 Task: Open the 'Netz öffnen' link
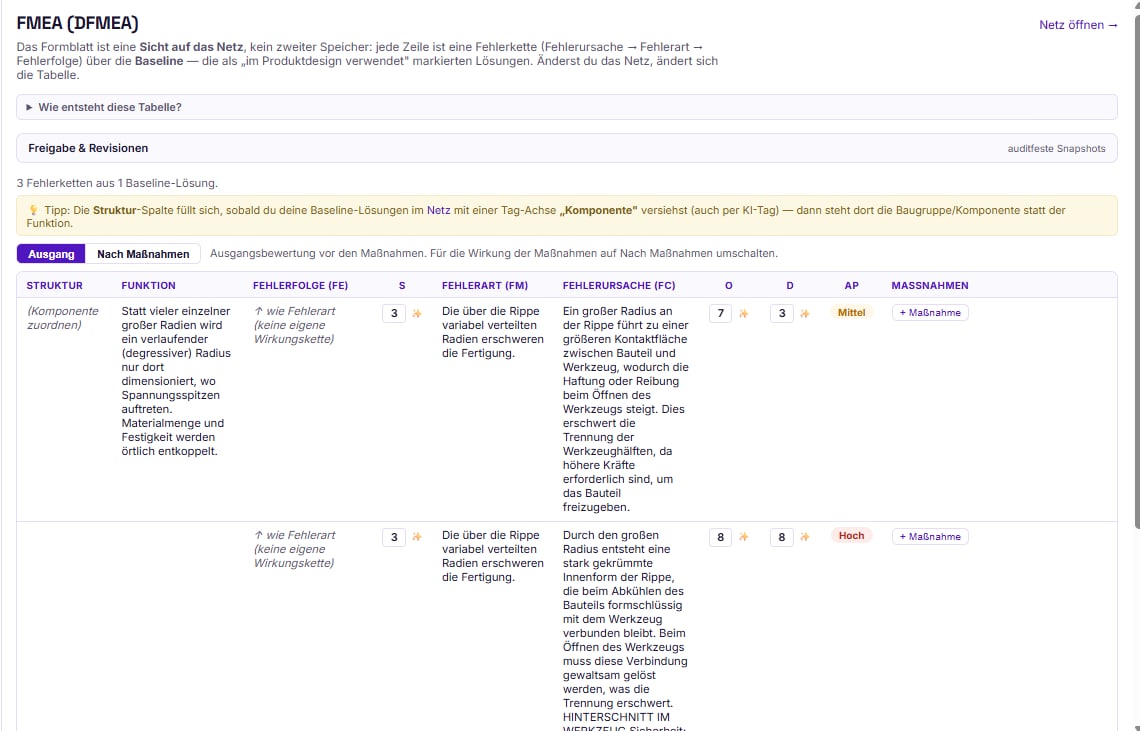pyautogui.click(x=1077, y=25)
